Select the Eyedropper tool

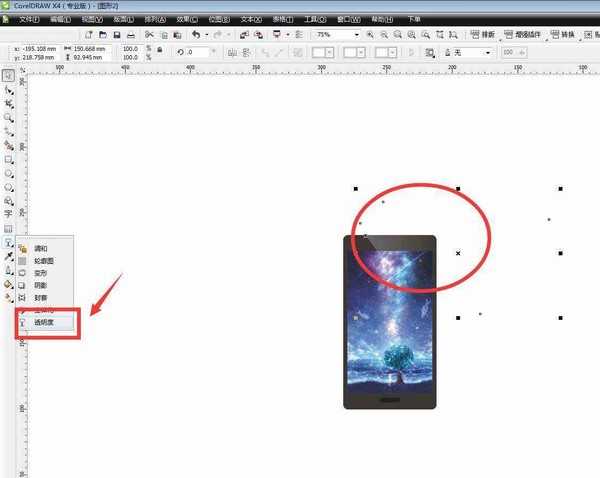[8, 256]
